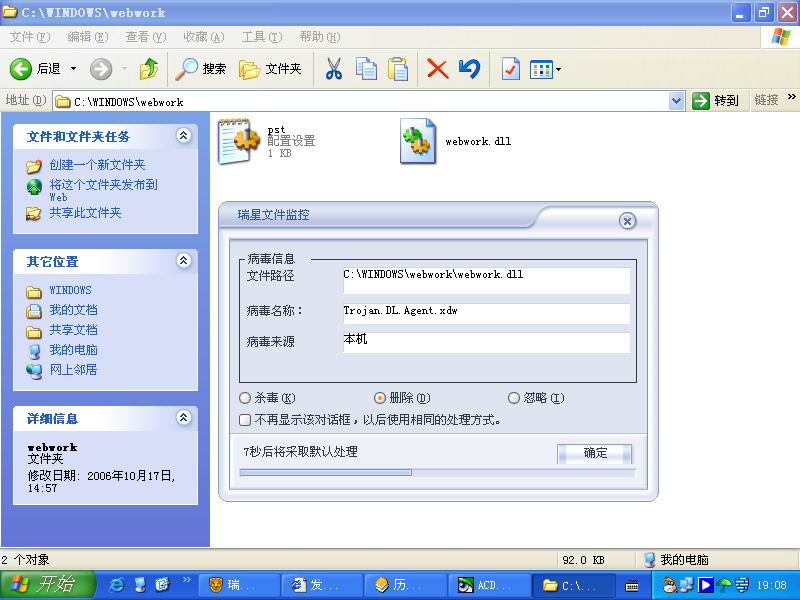Select the 删除(D) radio option
This screenshot has width=800, height=600.
380,397
